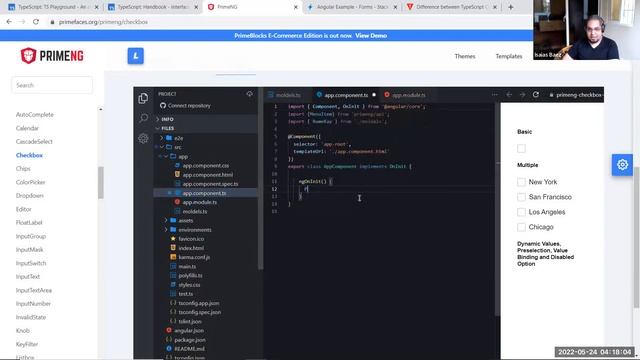Open the AutoComplete component page

(35, 115)
